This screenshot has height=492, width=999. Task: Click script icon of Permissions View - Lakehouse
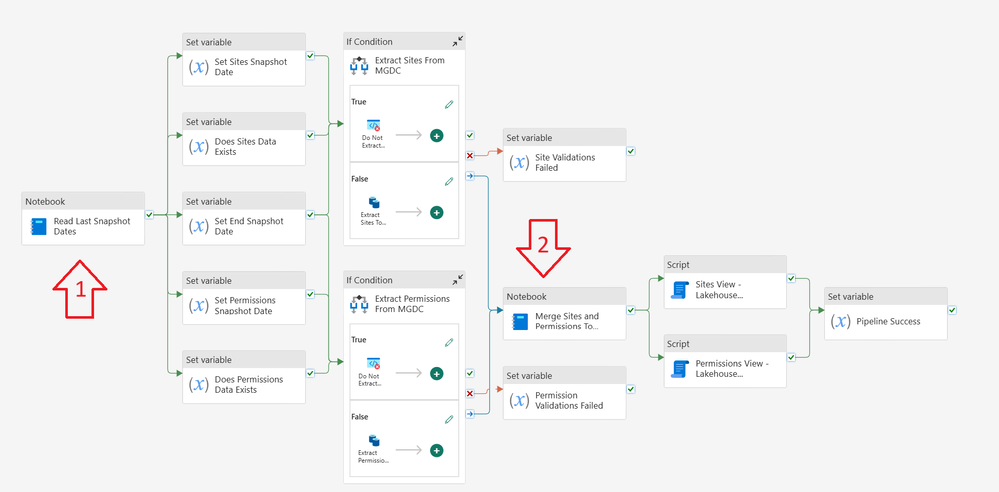[680, 369]
